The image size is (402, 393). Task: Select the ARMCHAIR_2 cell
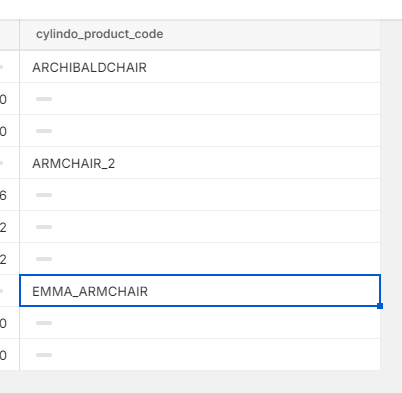[x=200, y=163]
